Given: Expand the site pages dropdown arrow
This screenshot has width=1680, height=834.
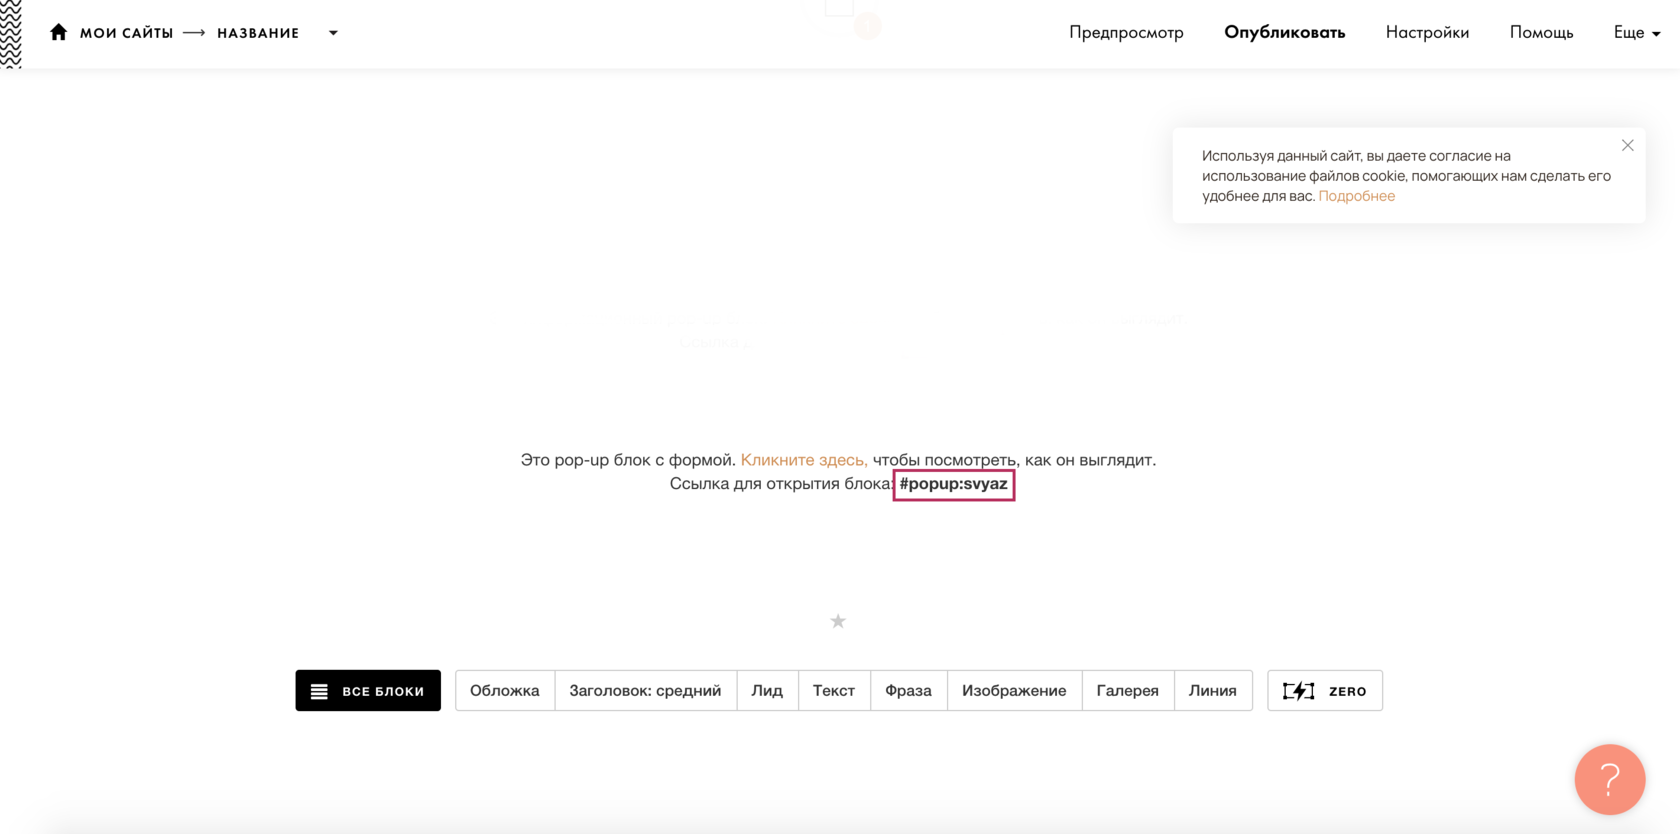Looking at the screenshot, I should click(333, 33).
